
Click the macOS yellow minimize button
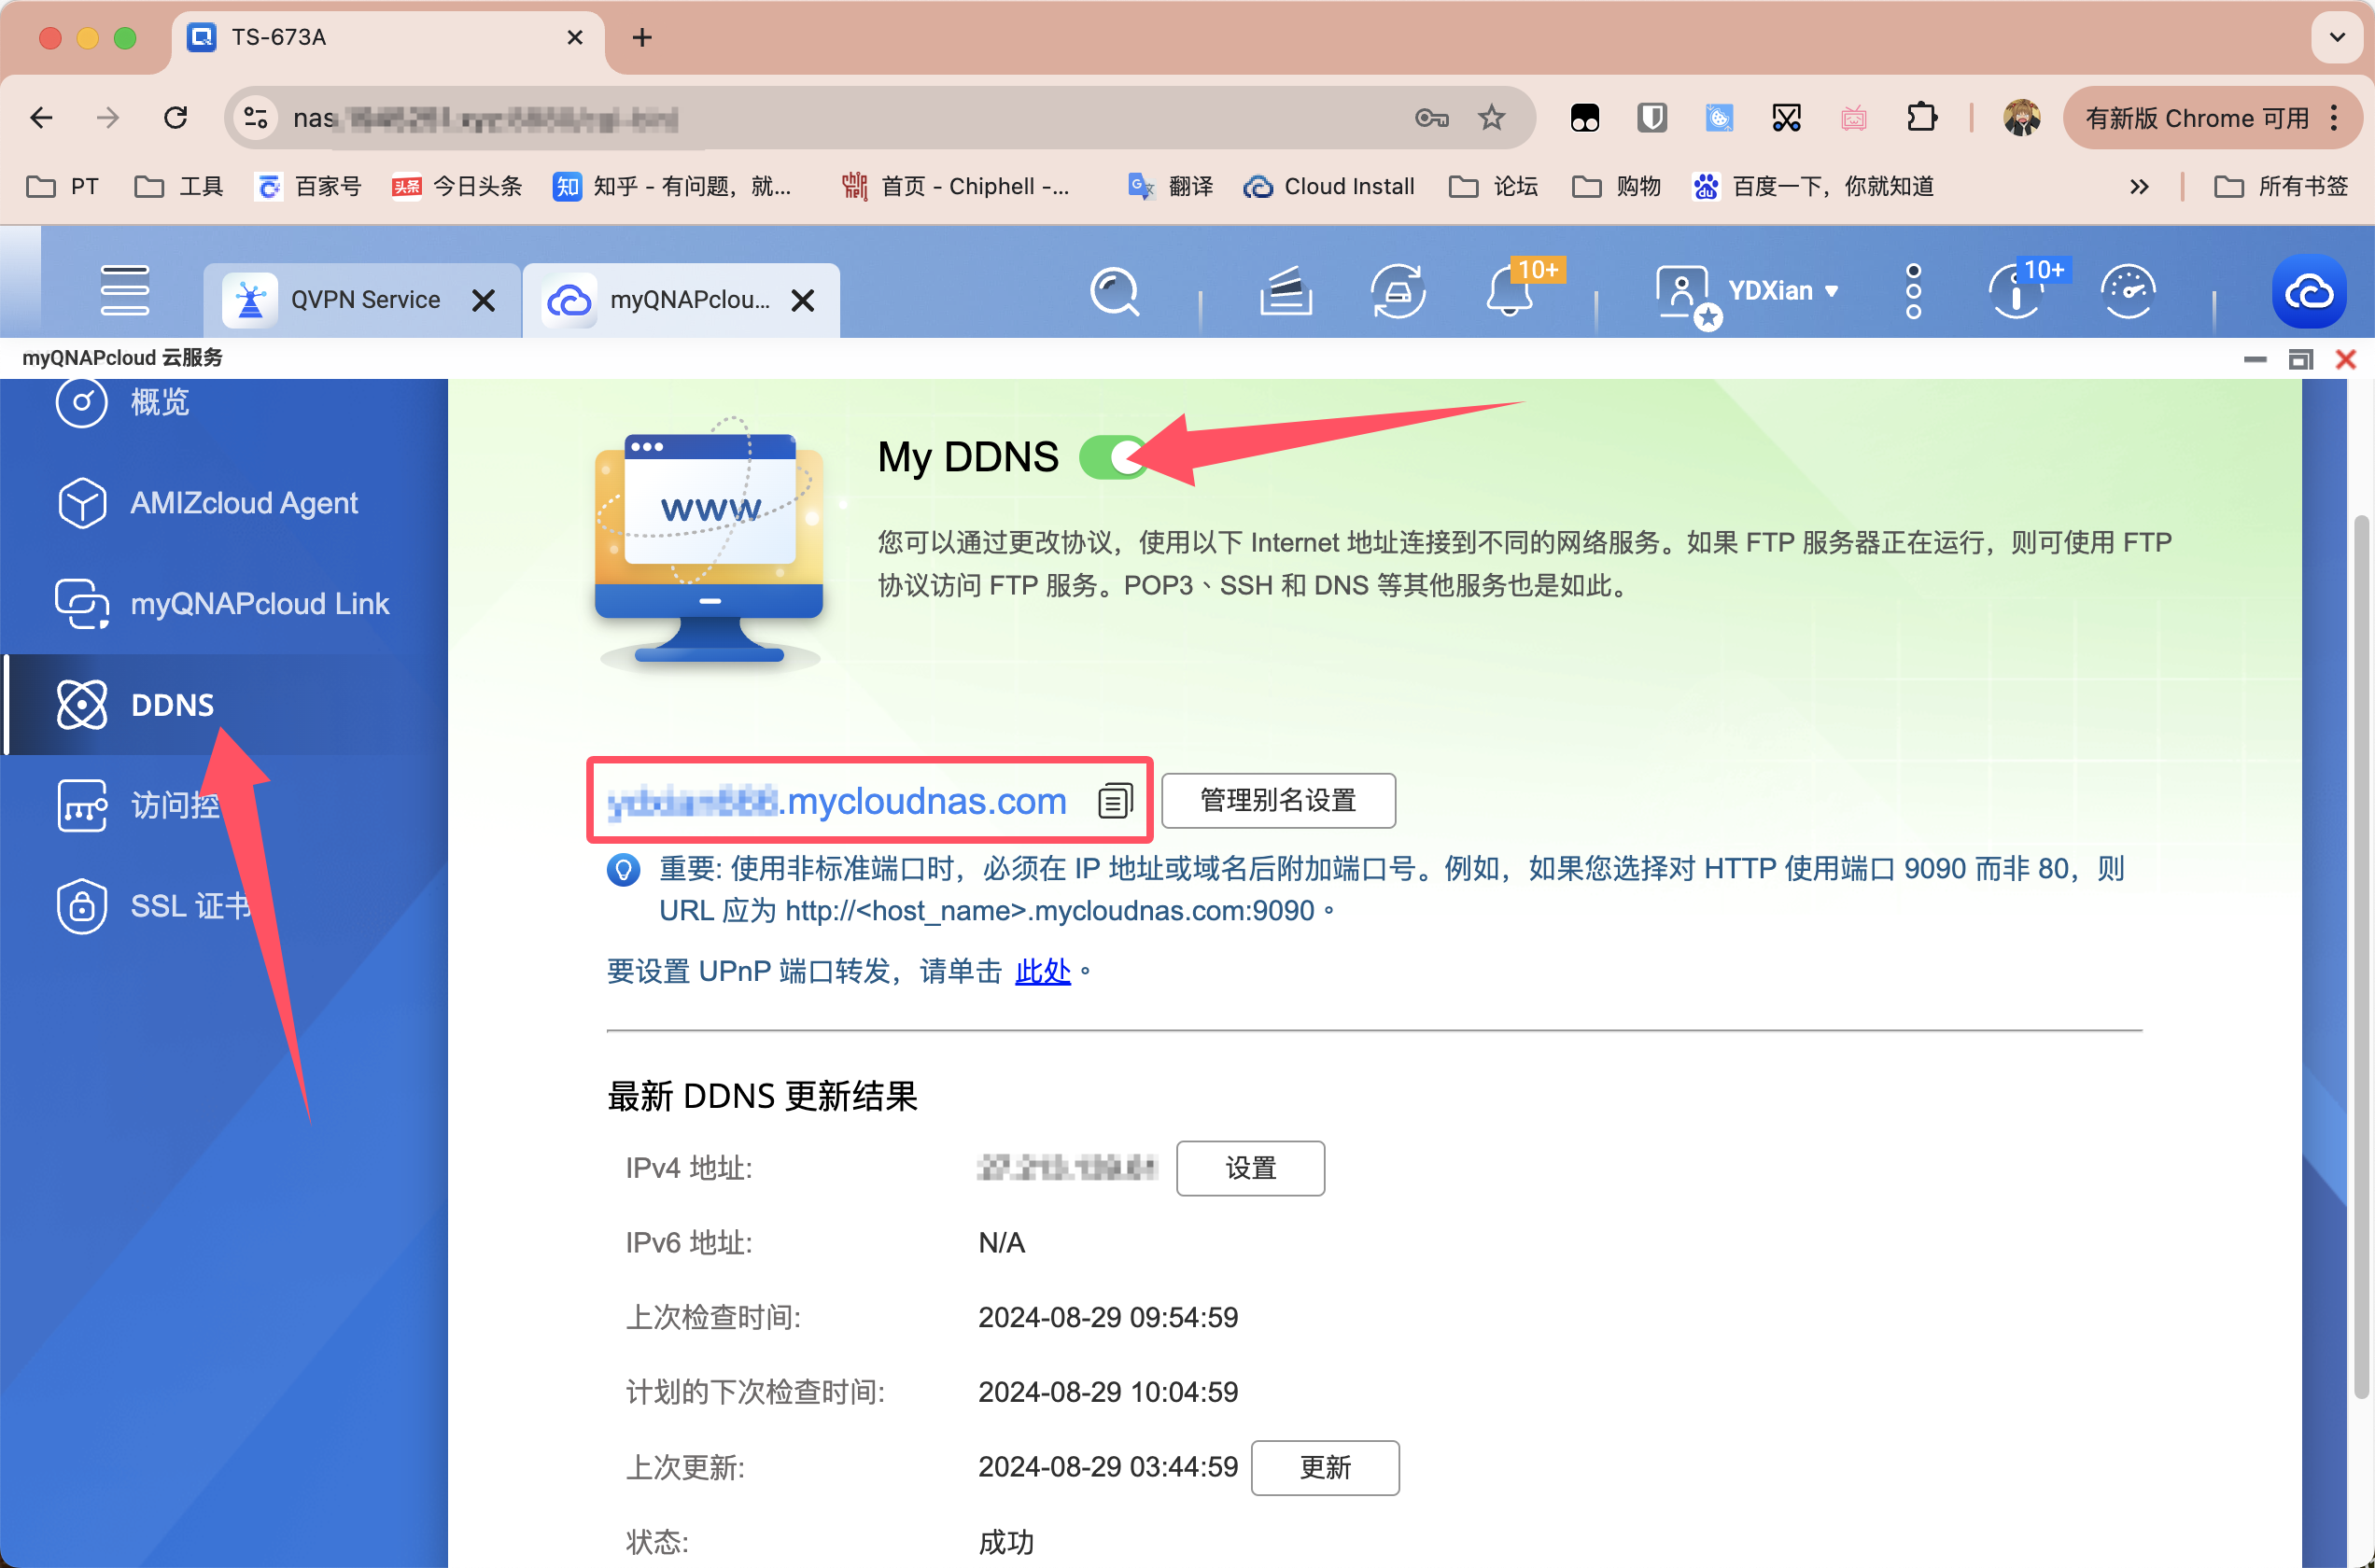[88, 38]
